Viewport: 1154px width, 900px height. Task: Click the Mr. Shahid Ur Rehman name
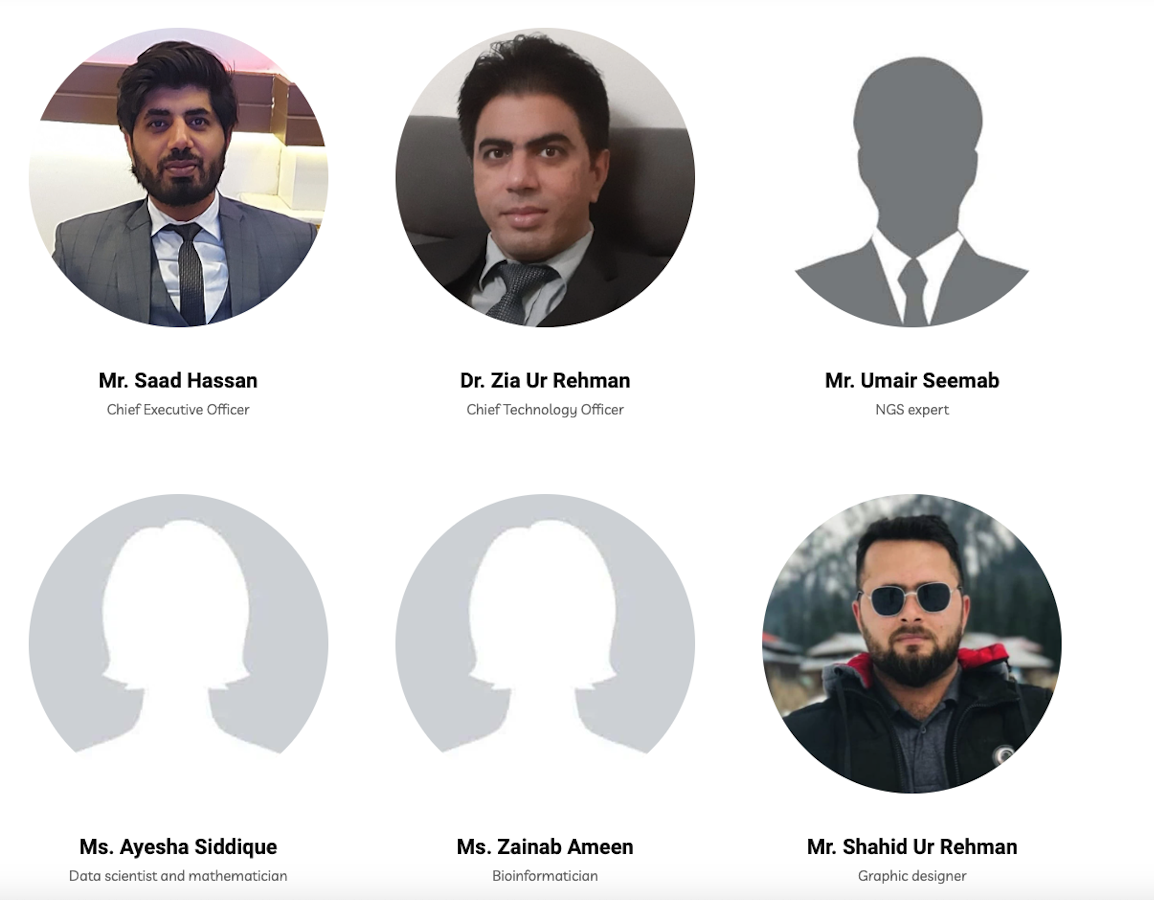(912, 847)
